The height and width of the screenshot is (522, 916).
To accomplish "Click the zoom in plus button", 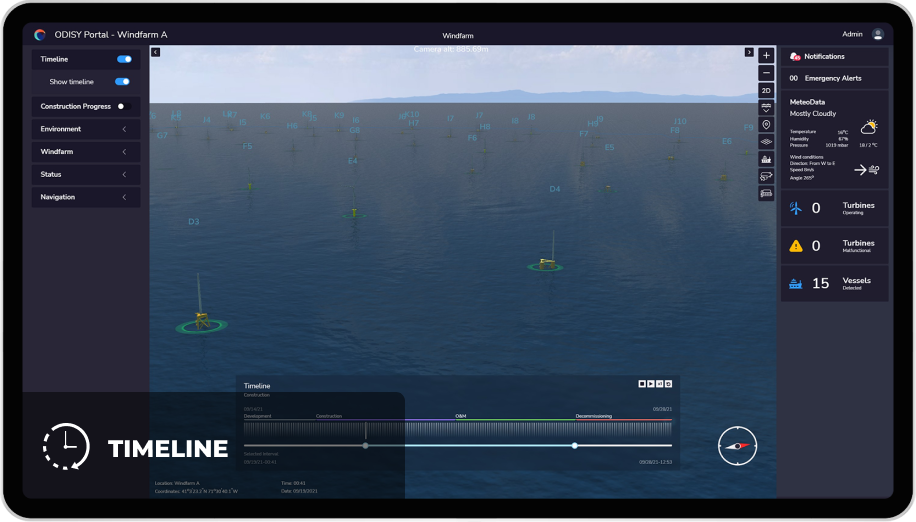I will pos(766,56).
